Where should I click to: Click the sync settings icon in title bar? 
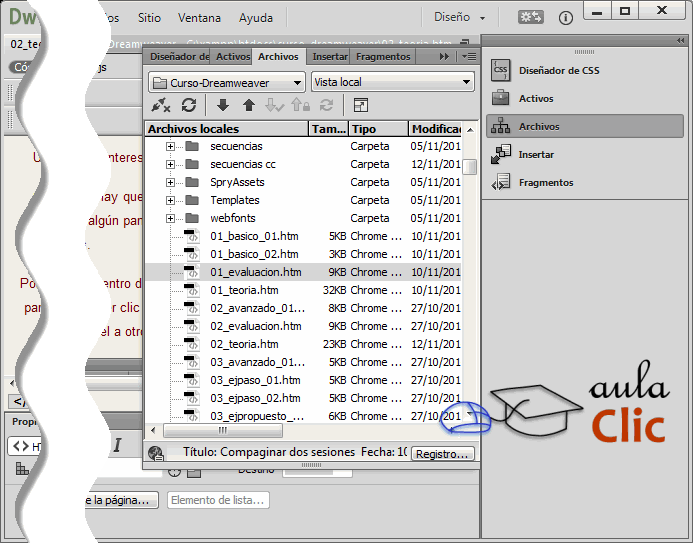[x=532, y=17]
